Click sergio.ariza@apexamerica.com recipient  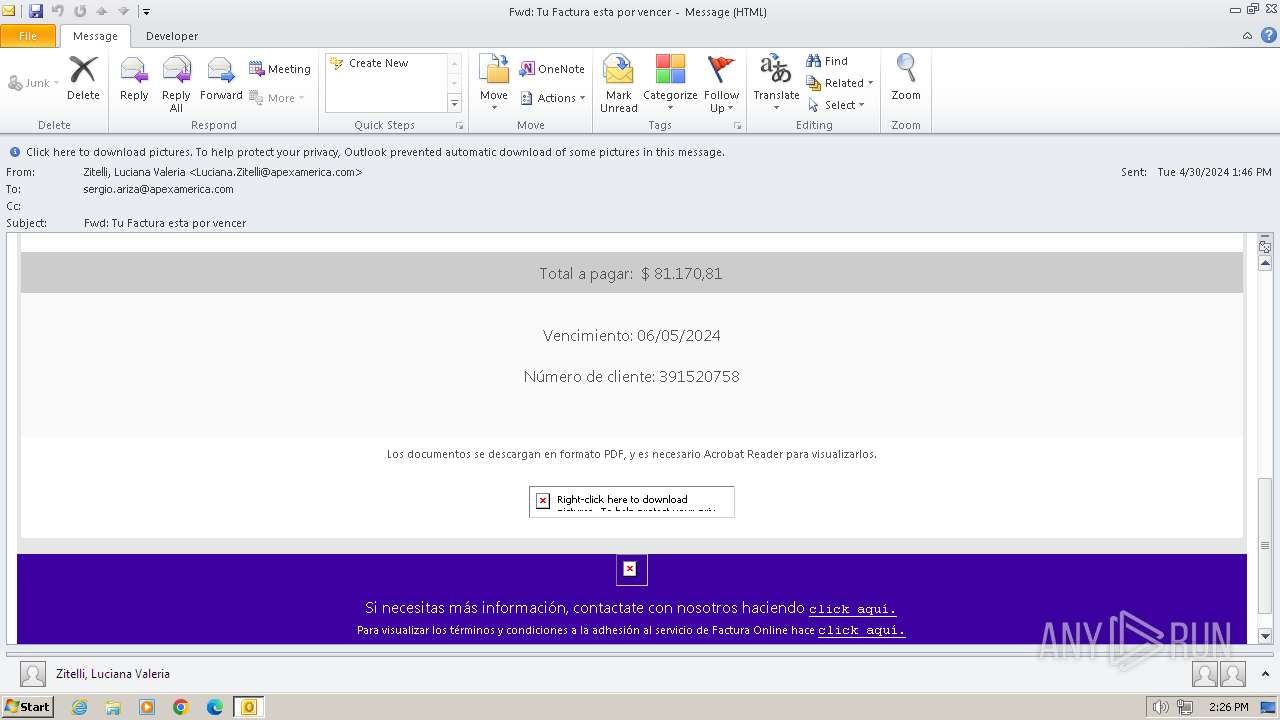pyautogui.click(x=158, y=189)
